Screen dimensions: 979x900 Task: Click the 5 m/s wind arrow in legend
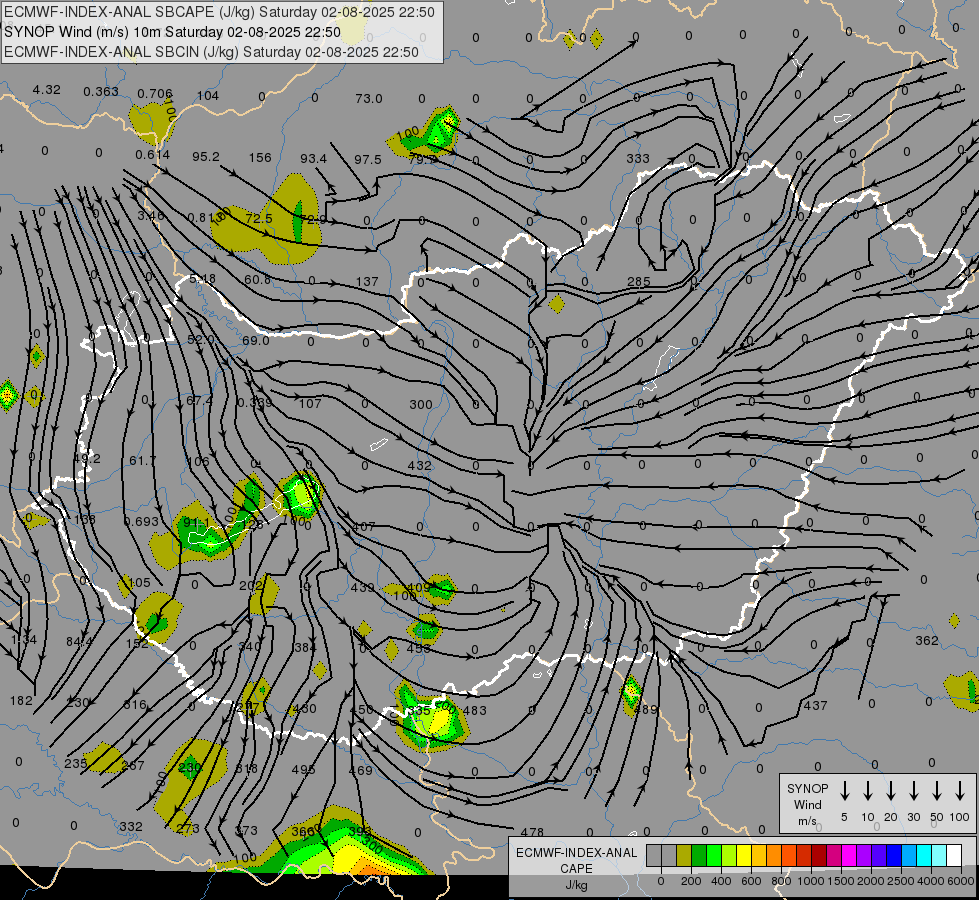pos(844,790)
